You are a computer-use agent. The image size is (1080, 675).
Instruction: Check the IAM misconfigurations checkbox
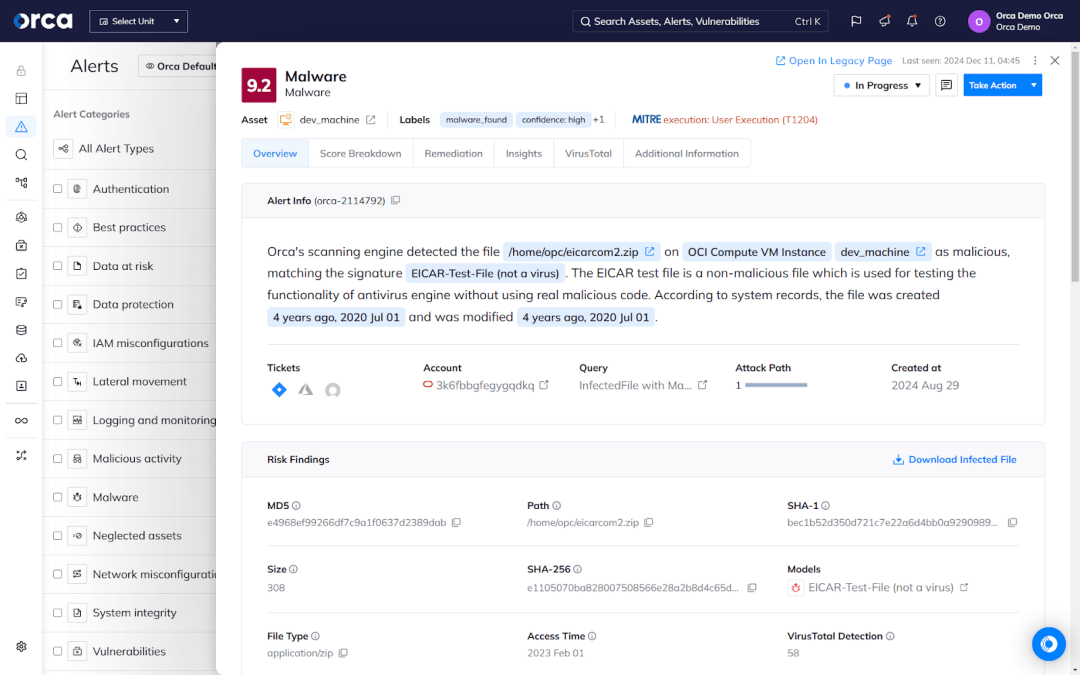(58, 343)
